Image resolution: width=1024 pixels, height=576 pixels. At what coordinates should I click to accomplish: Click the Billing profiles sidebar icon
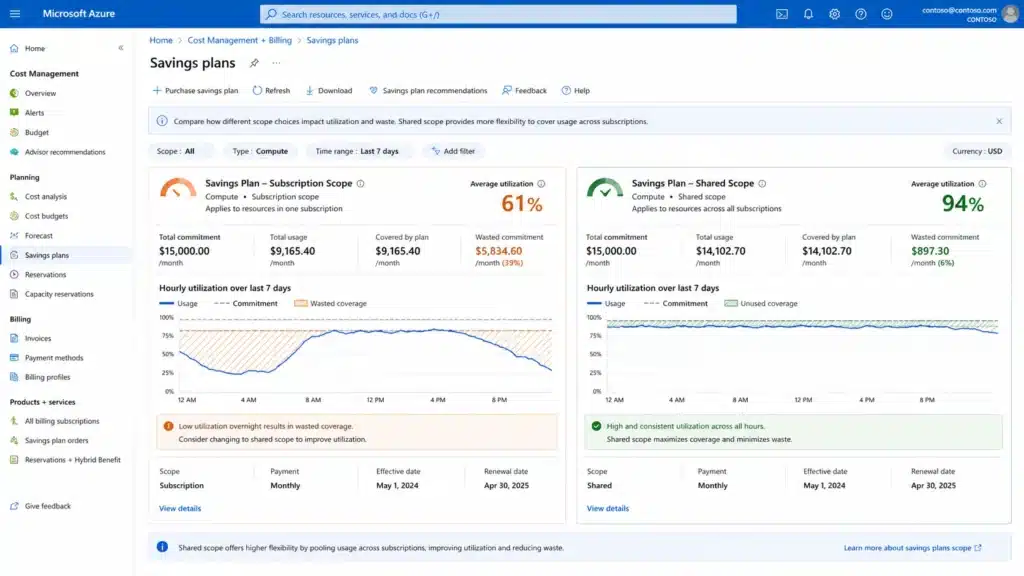tap(14, 377)
